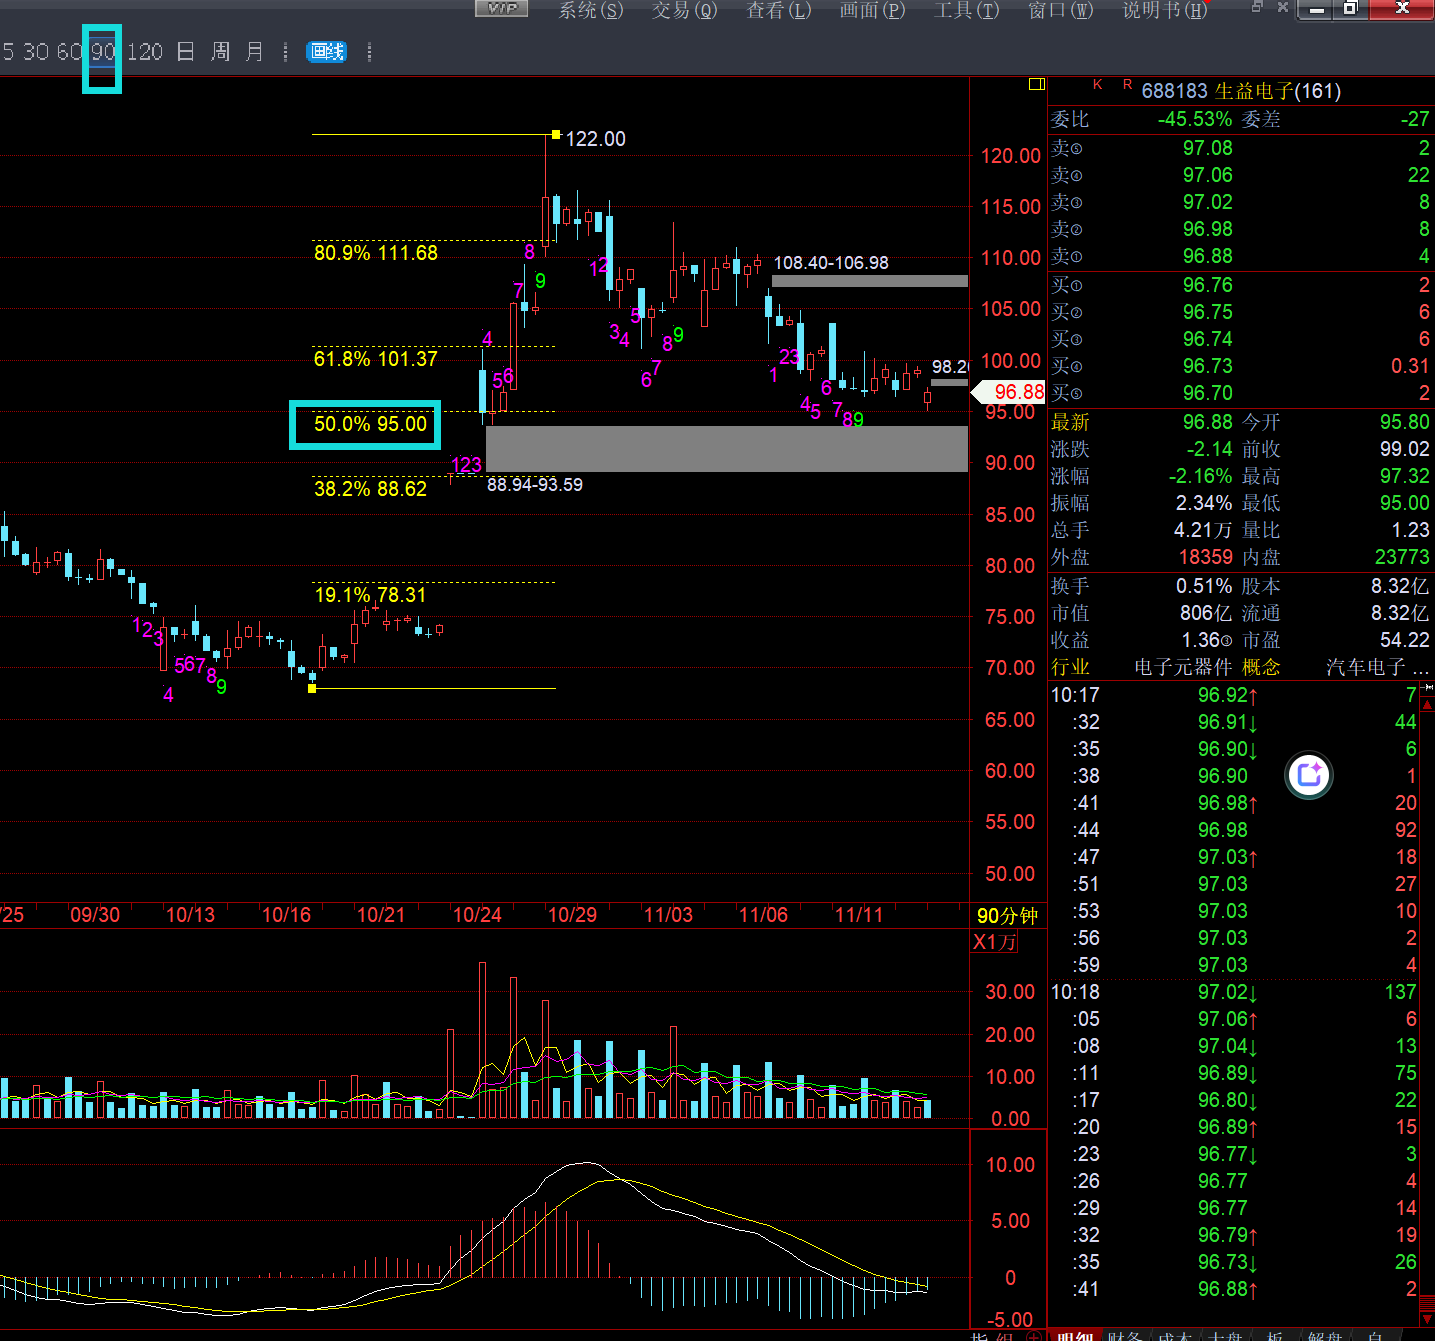Click the red K indicator icon
Screen dimensions: 1435x1341
point(1098,85)
